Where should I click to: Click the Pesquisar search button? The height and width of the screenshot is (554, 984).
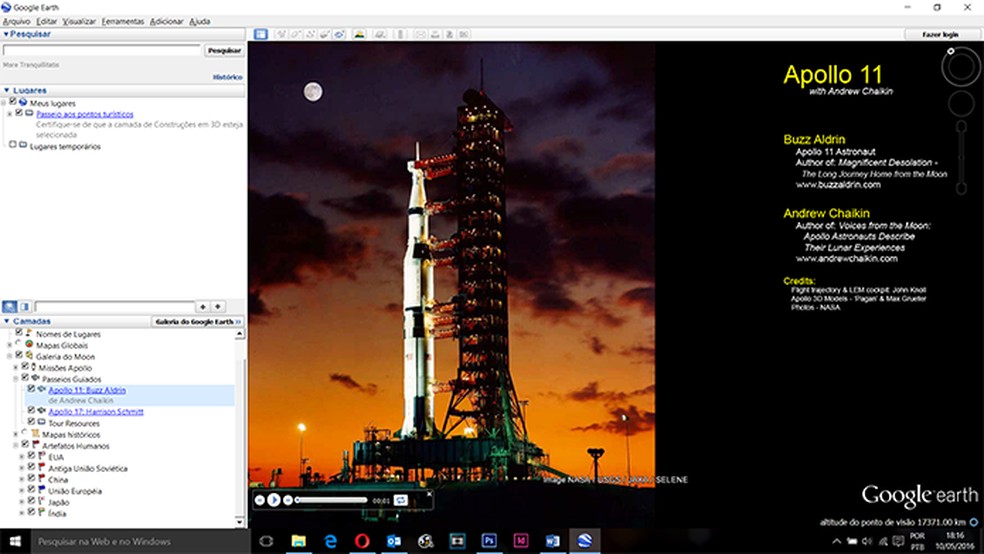(224, 50)
